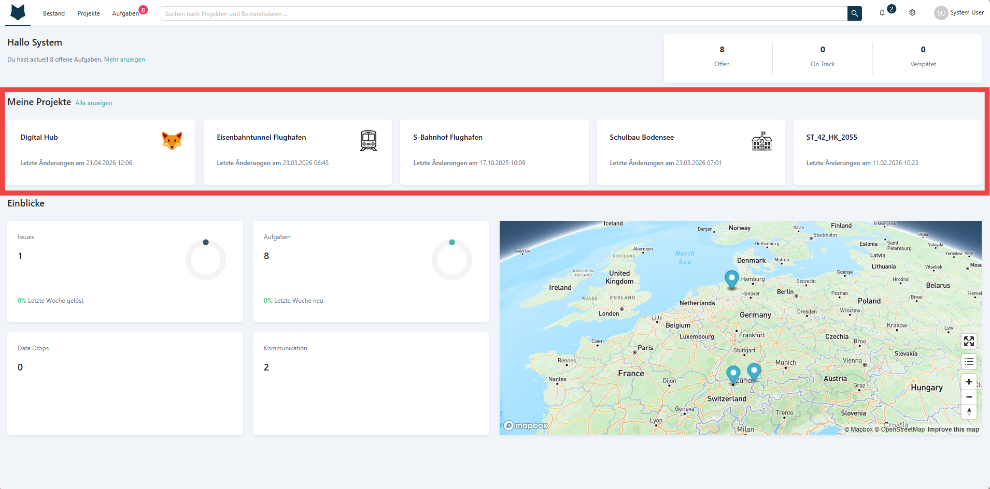The width and height of the screenshot is (990, 489).
Task: Follow the Alle anzeigen projects link
Action: 93,102
